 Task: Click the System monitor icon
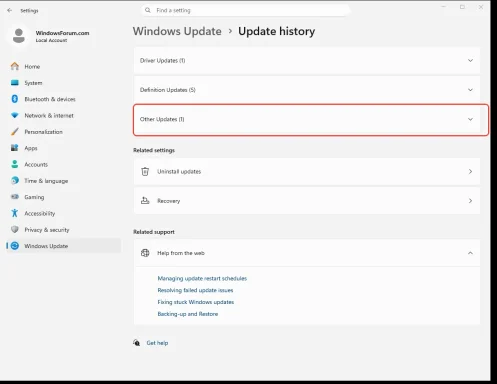point(15,83)
